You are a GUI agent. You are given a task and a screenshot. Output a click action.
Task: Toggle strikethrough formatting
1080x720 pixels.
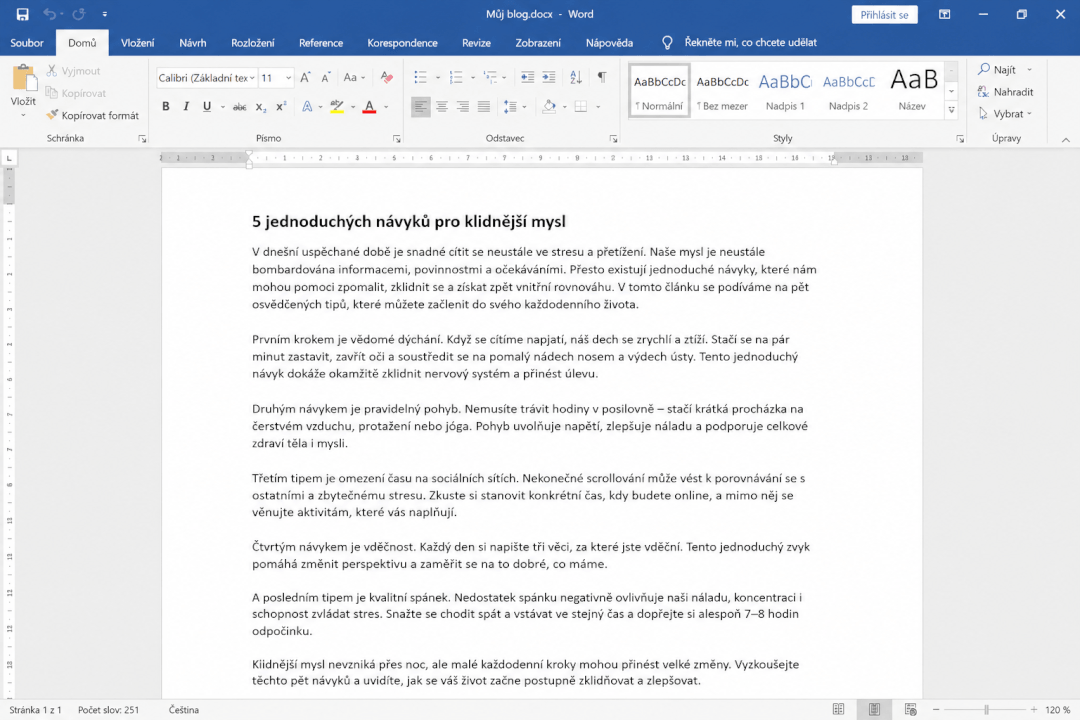point(240,107)
